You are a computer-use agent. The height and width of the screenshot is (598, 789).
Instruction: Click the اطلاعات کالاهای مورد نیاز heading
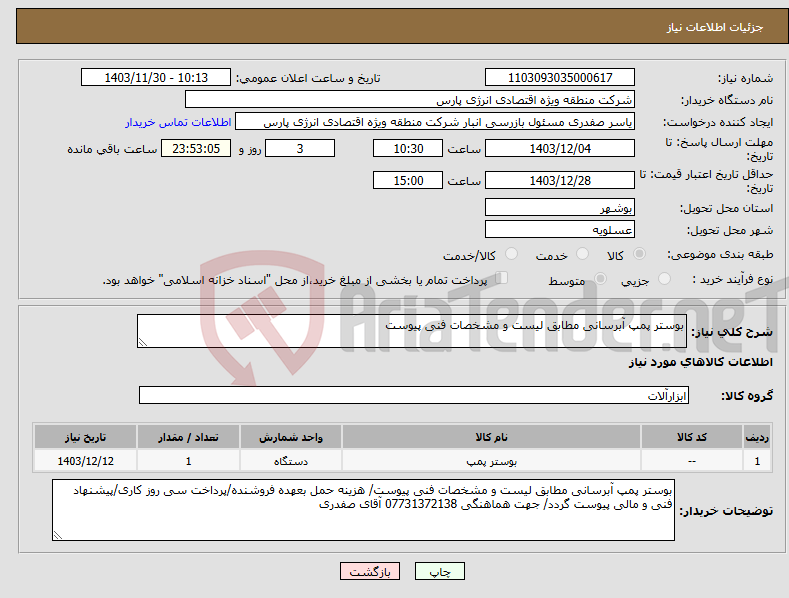[700, 362]
